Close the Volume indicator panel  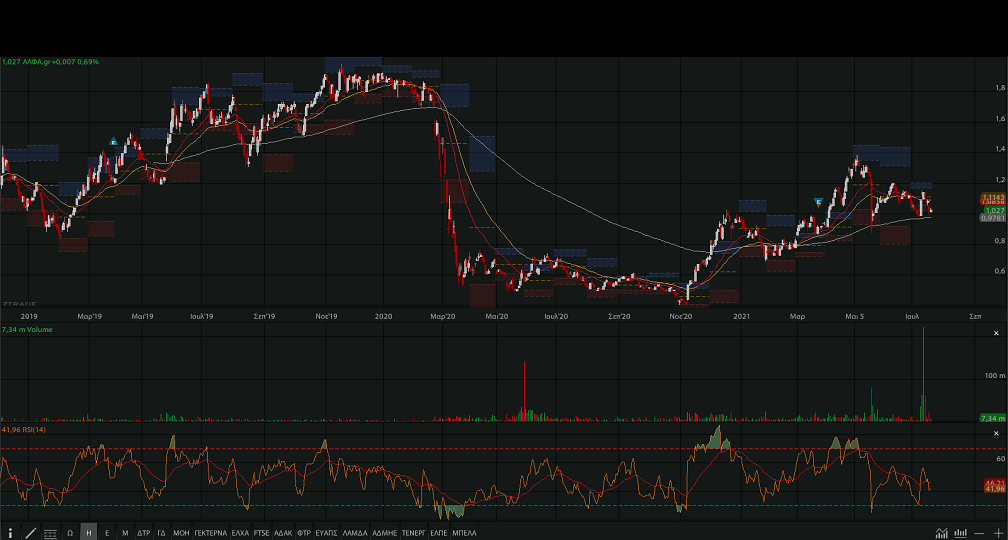pyautogui.click(x=996, y=332)
